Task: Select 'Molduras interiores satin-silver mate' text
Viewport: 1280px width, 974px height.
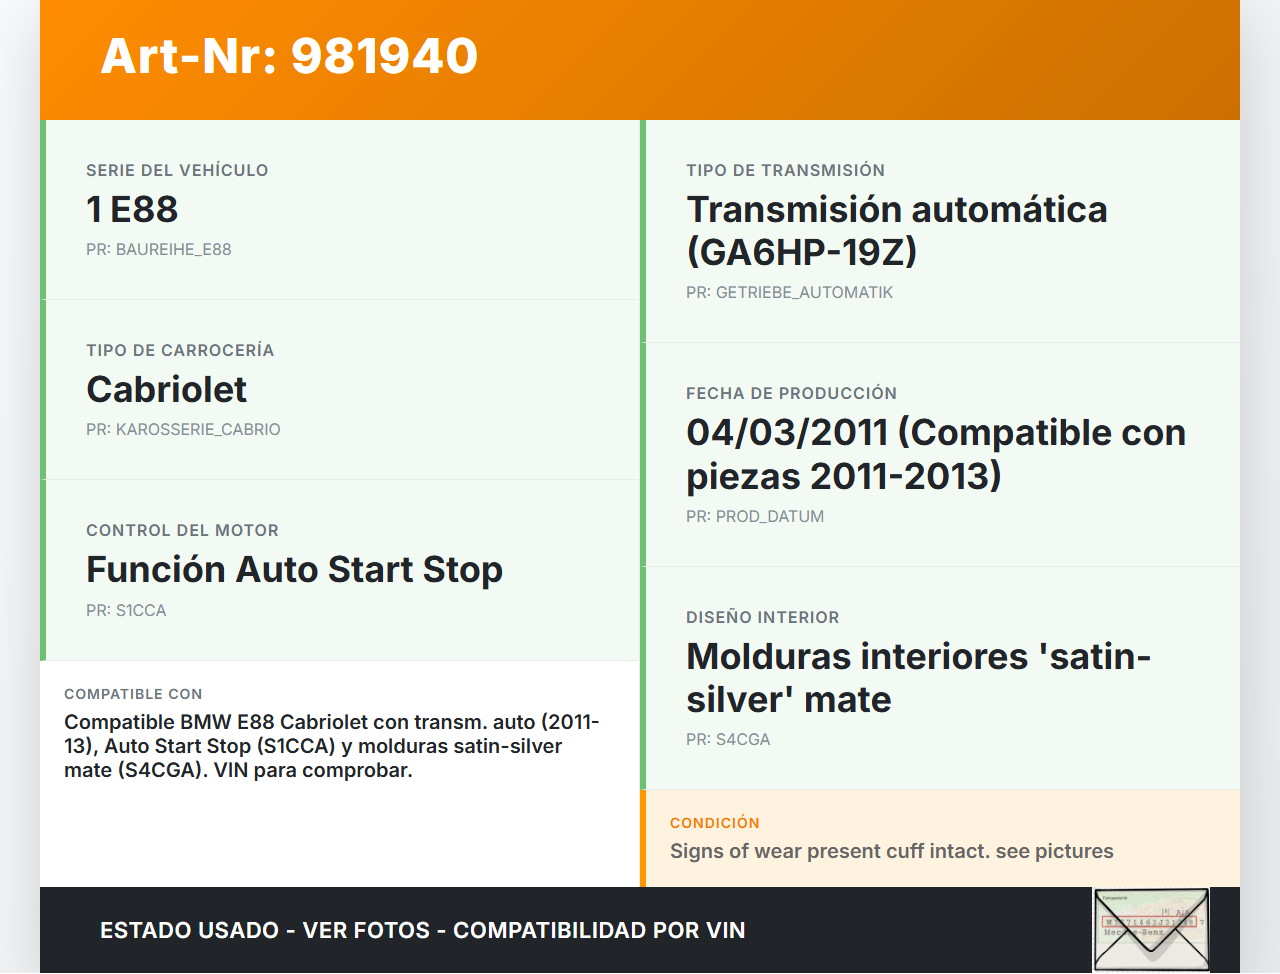Action: [x=917, y=677]
